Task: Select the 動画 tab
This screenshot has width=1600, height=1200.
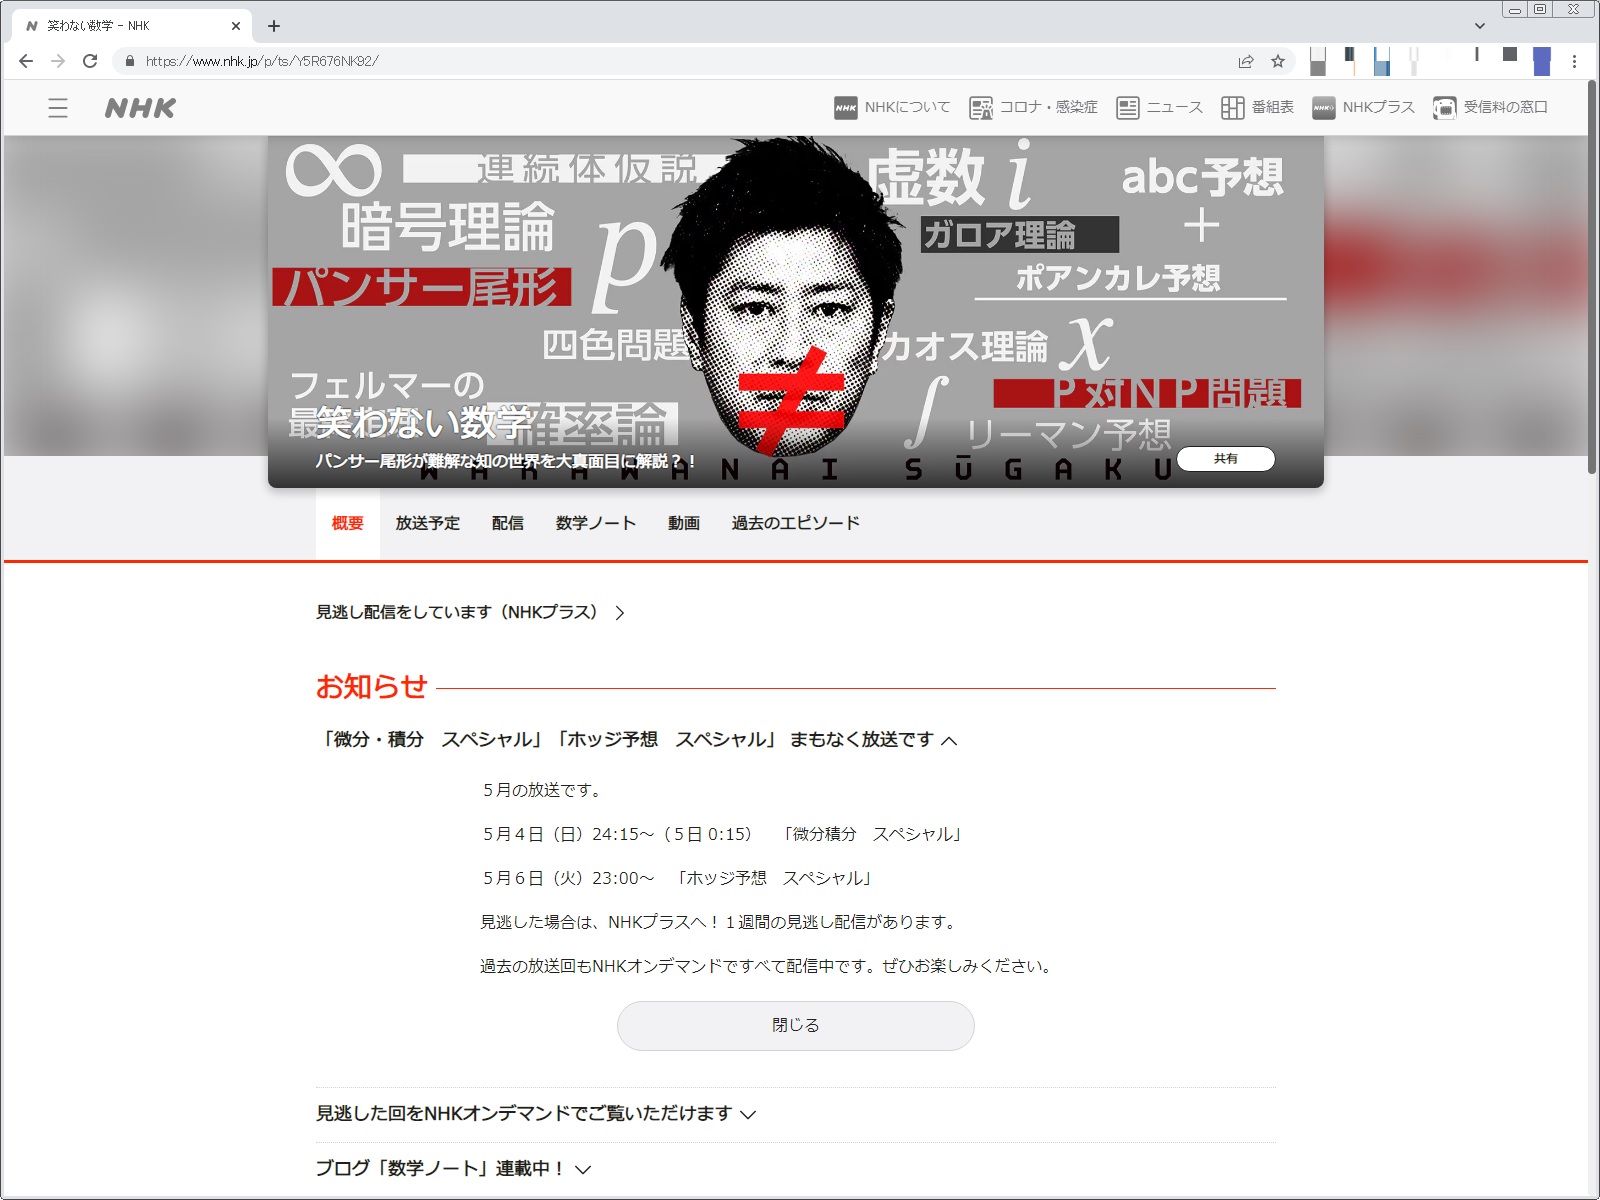Action: [x=684, y=523]
